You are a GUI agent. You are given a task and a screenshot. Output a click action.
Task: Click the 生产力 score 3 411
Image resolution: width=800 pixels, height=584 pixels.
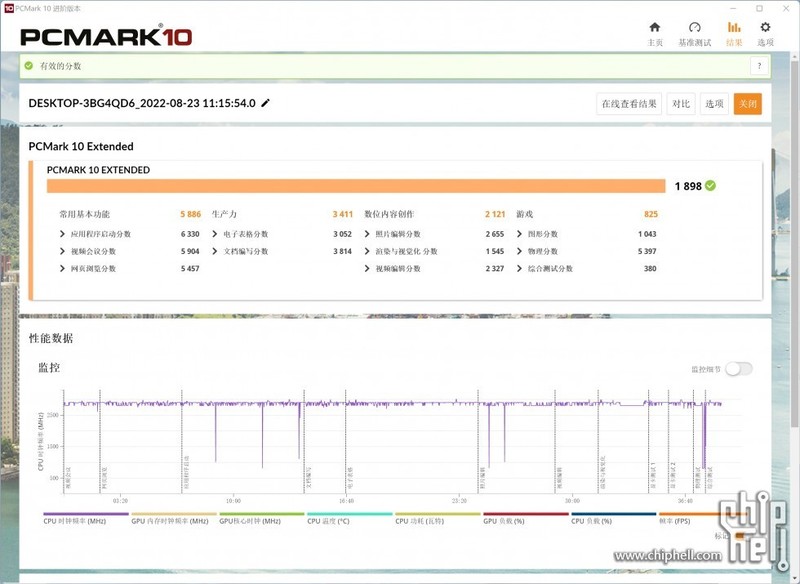click(343, 214)
